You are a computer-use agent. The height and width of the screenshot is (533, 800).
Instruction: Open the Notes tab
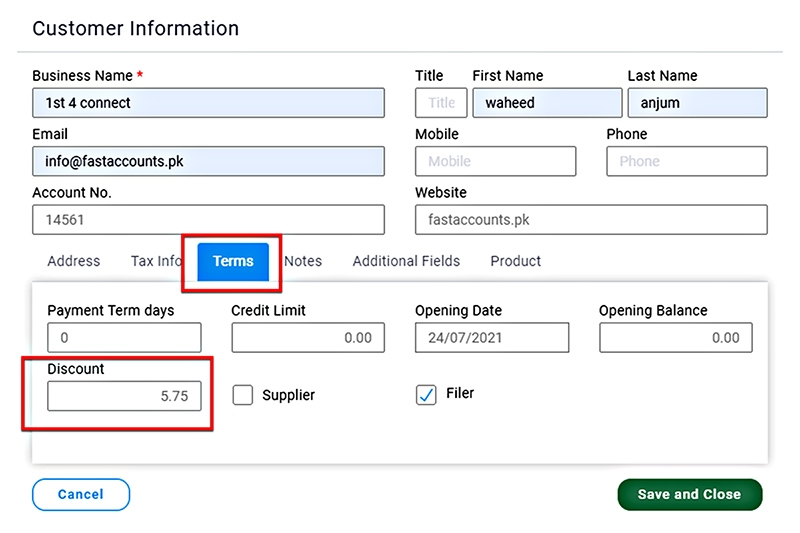pos(303,261)
